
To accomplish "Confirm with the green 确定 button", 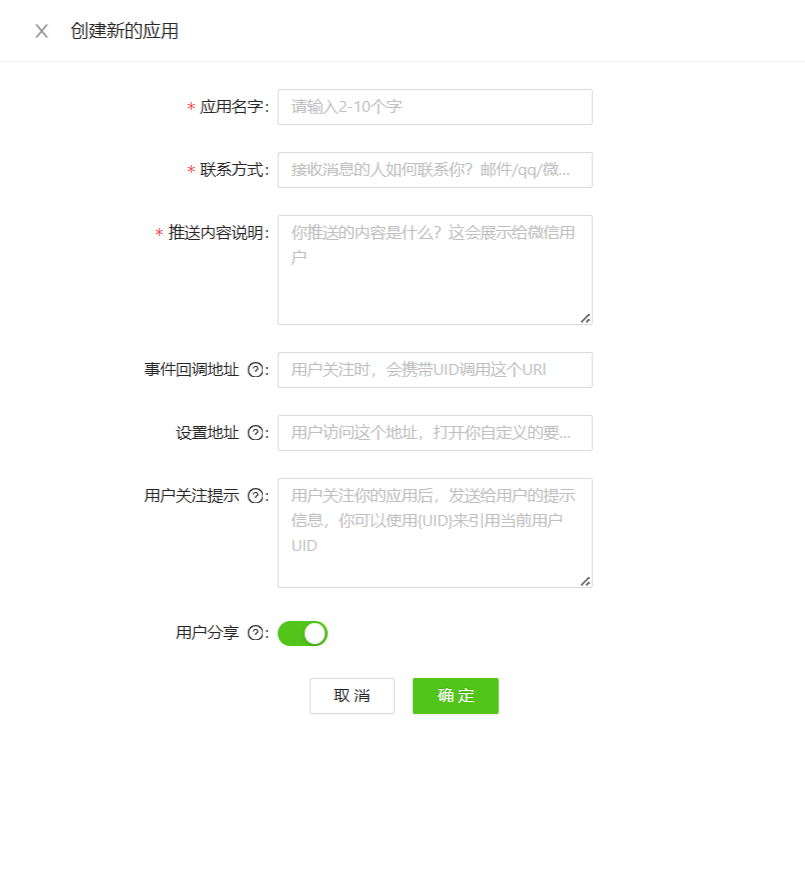I will (x=455, y=696).
